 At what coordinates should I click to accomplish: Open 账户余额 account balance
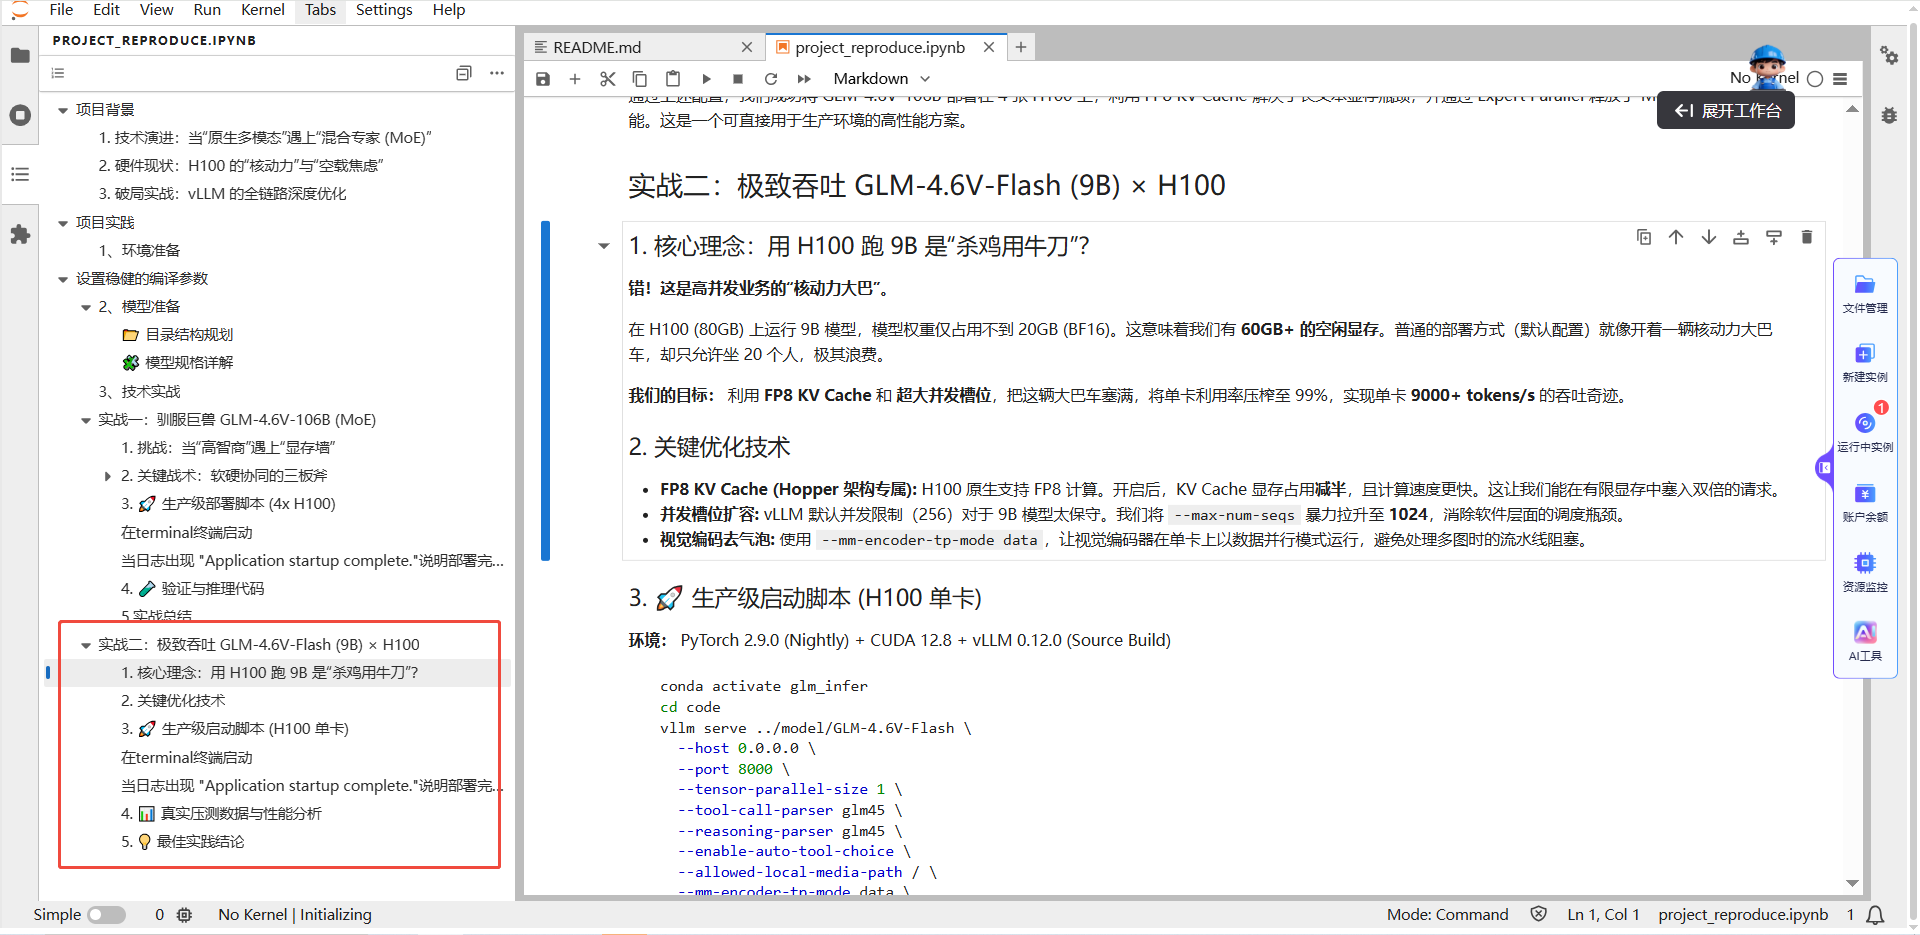click(x=1865, y=503)
